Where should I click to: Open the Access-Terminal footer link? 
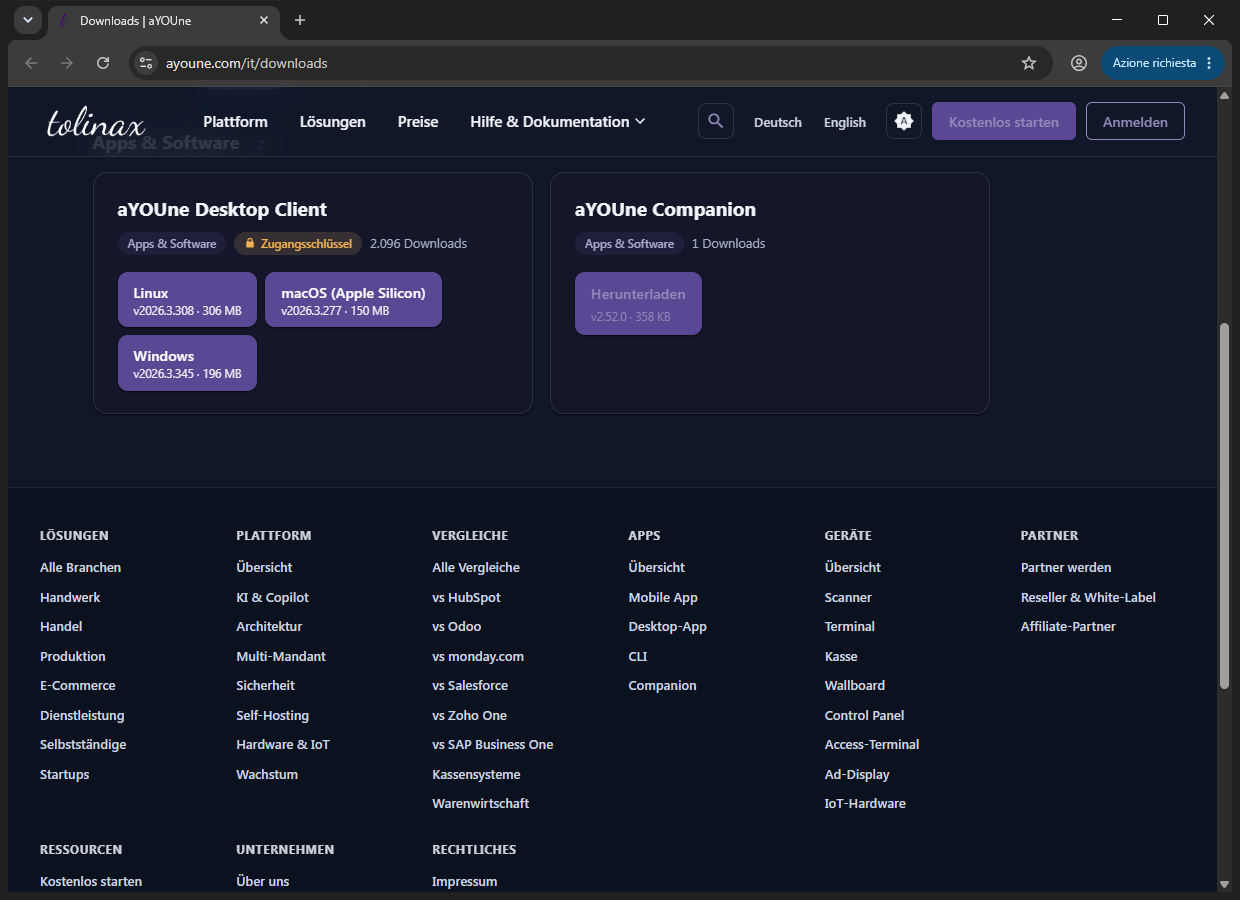872,744
